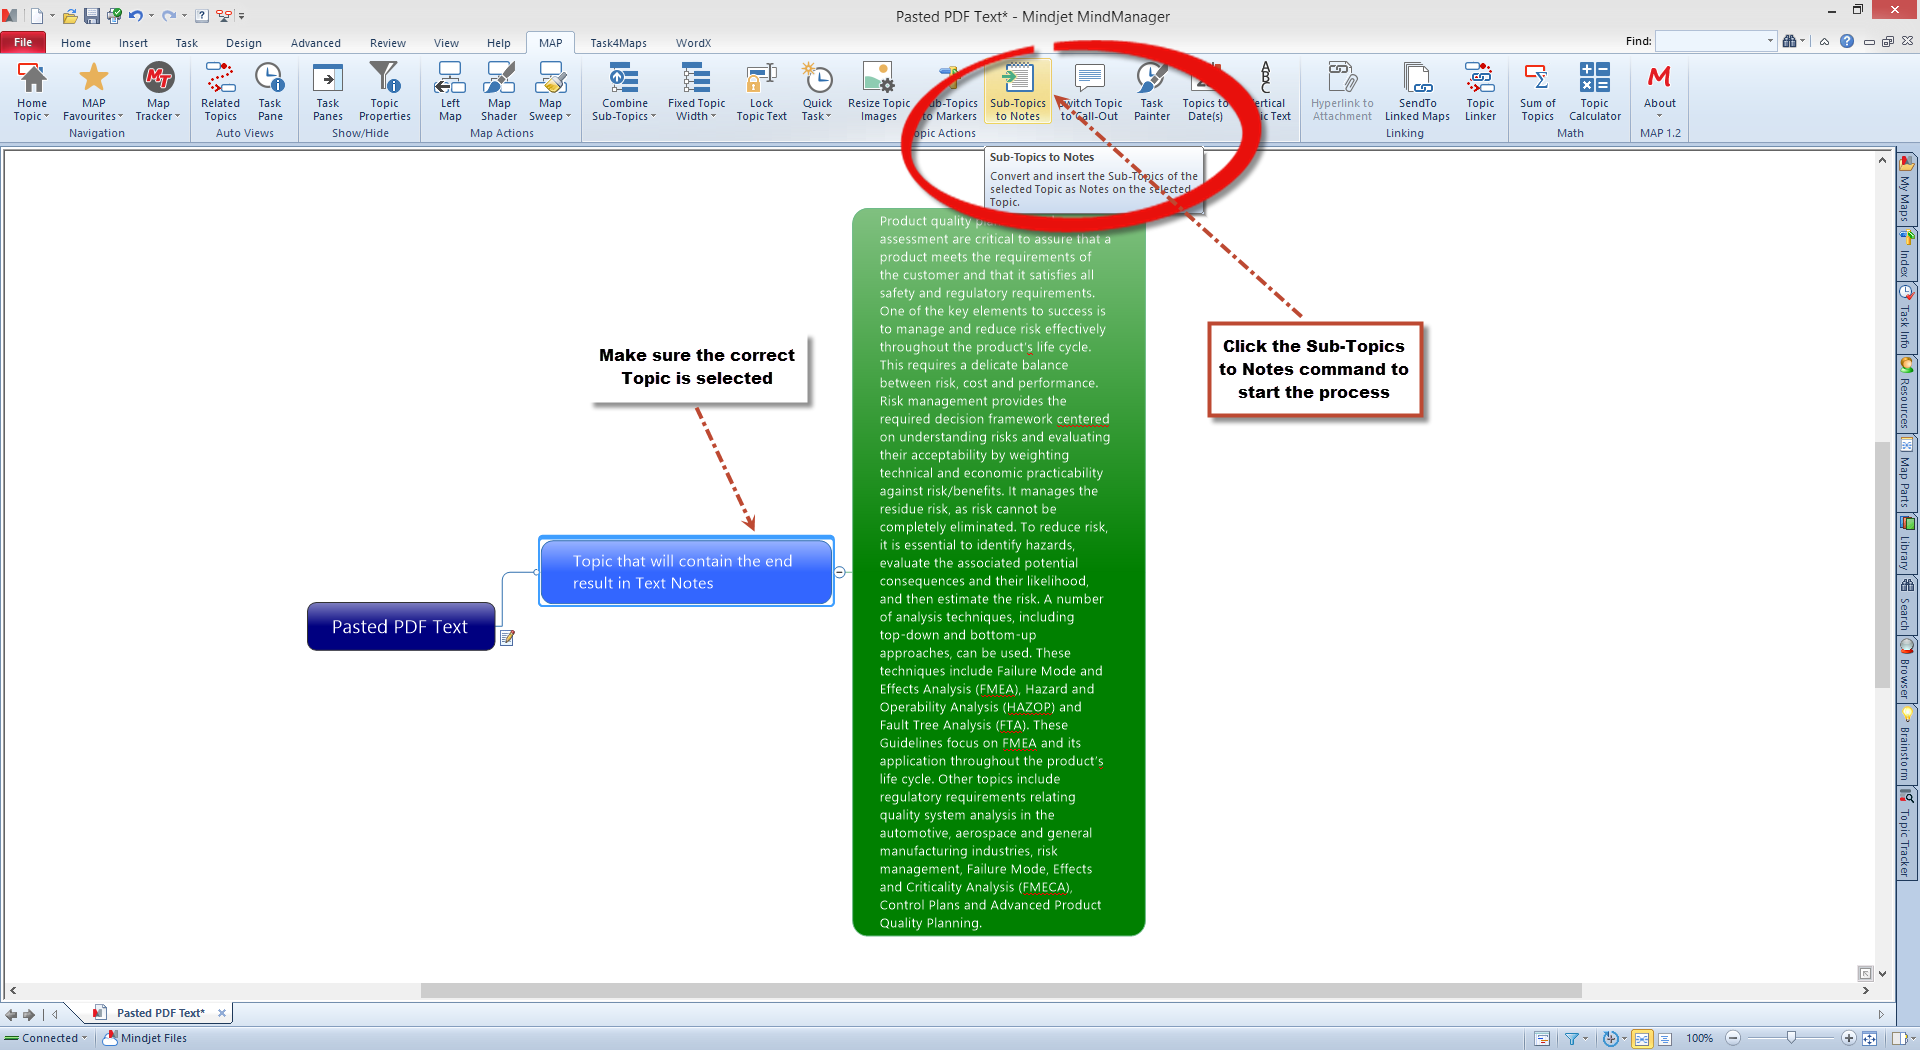Click the red File button

[x=23, y=42]
